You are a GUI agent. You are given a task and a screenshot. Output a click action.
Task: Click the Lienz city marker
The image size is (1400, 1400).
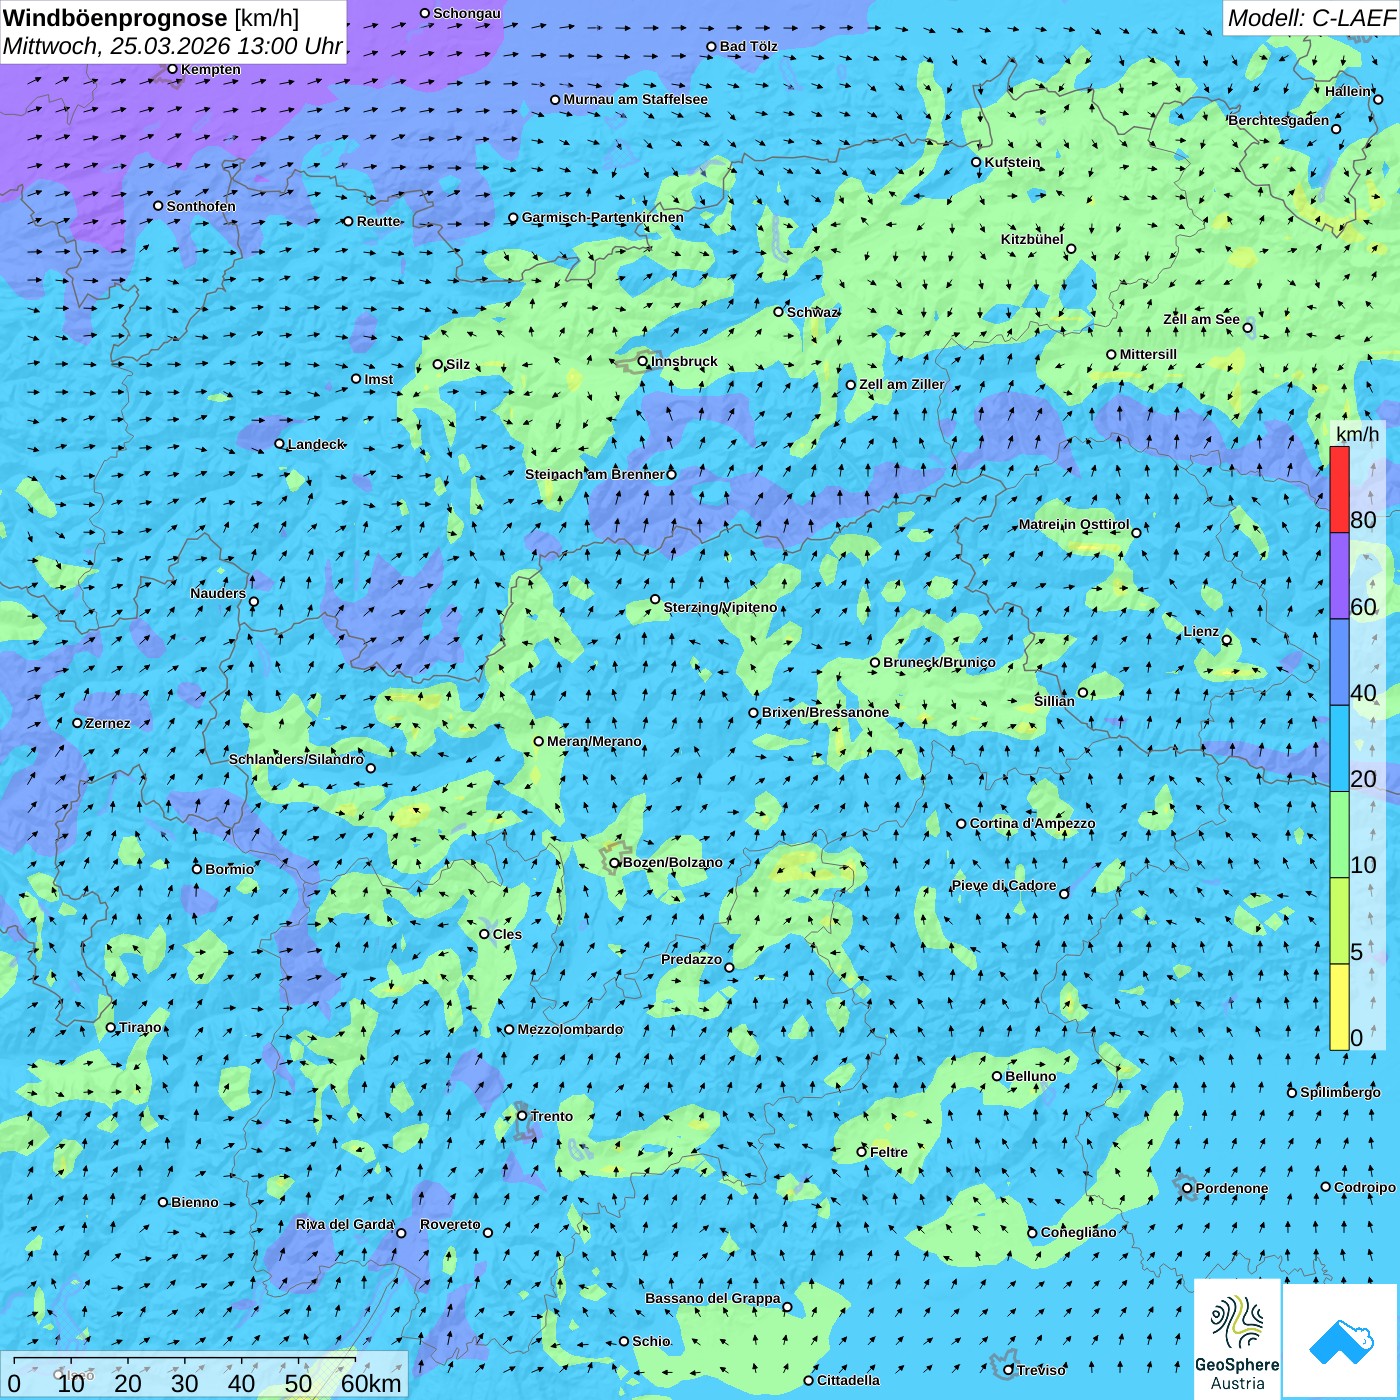pyautogui.click(x=1227, y=640)
